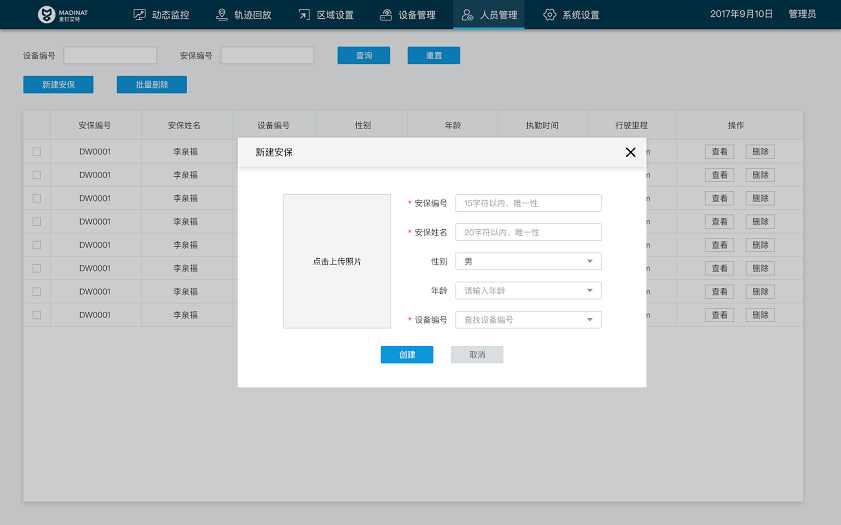Screen dimensions: 841x525
Task: Tick the checkbox in the first table row
Action: [x=37, y=152]
